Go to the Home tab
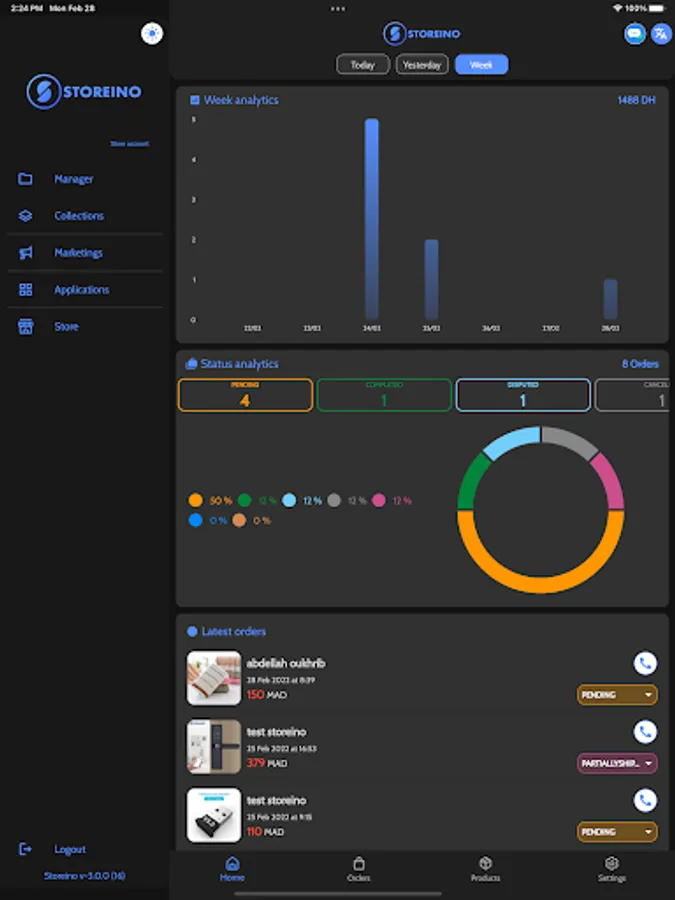Screen dimensions: 675x900 (x=232, y=869)
